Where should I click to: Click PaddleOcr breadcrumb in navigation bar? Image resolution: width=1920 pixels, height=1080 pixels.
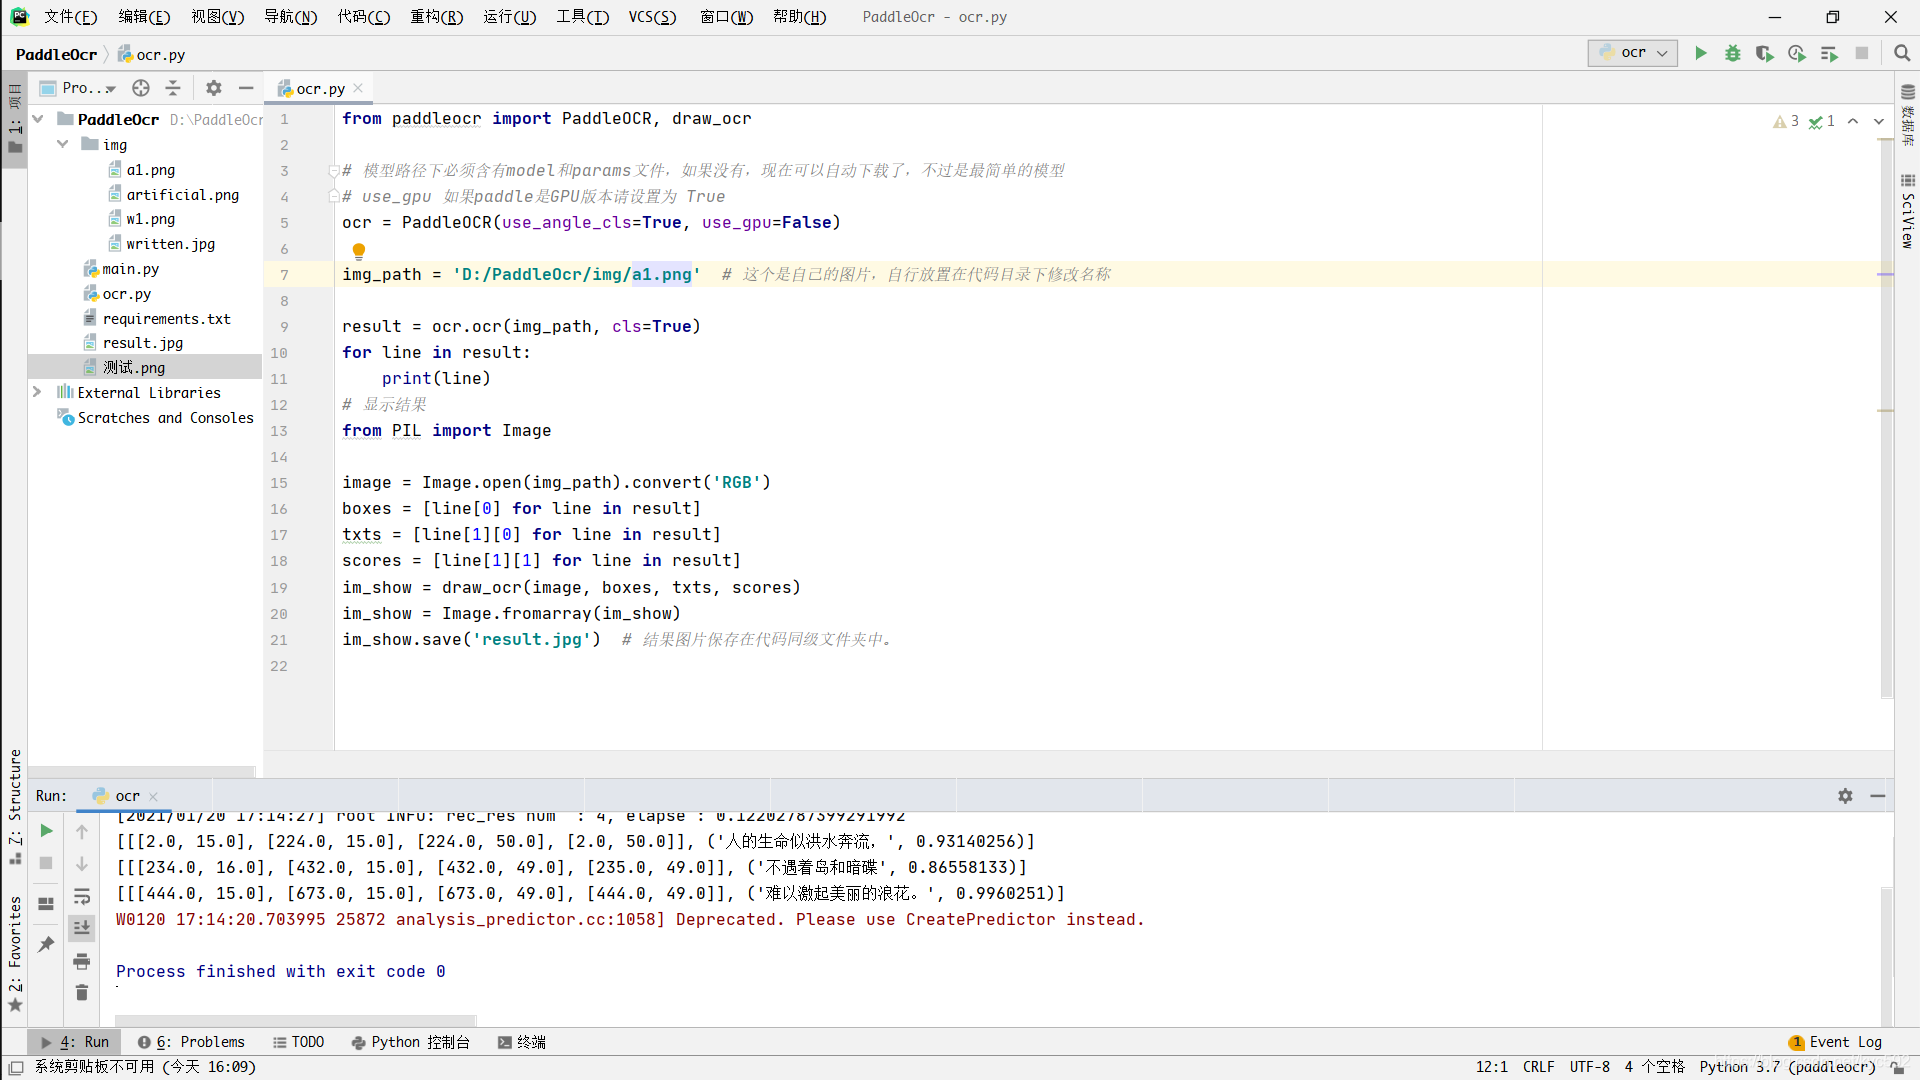[56, 54]
